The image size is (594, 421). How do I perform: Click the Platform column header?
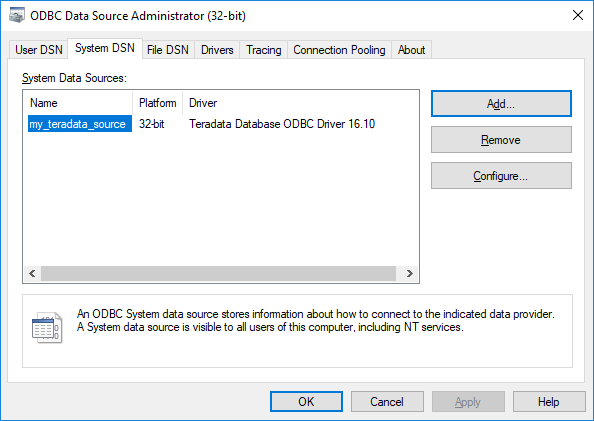click(x=158, y=103)
